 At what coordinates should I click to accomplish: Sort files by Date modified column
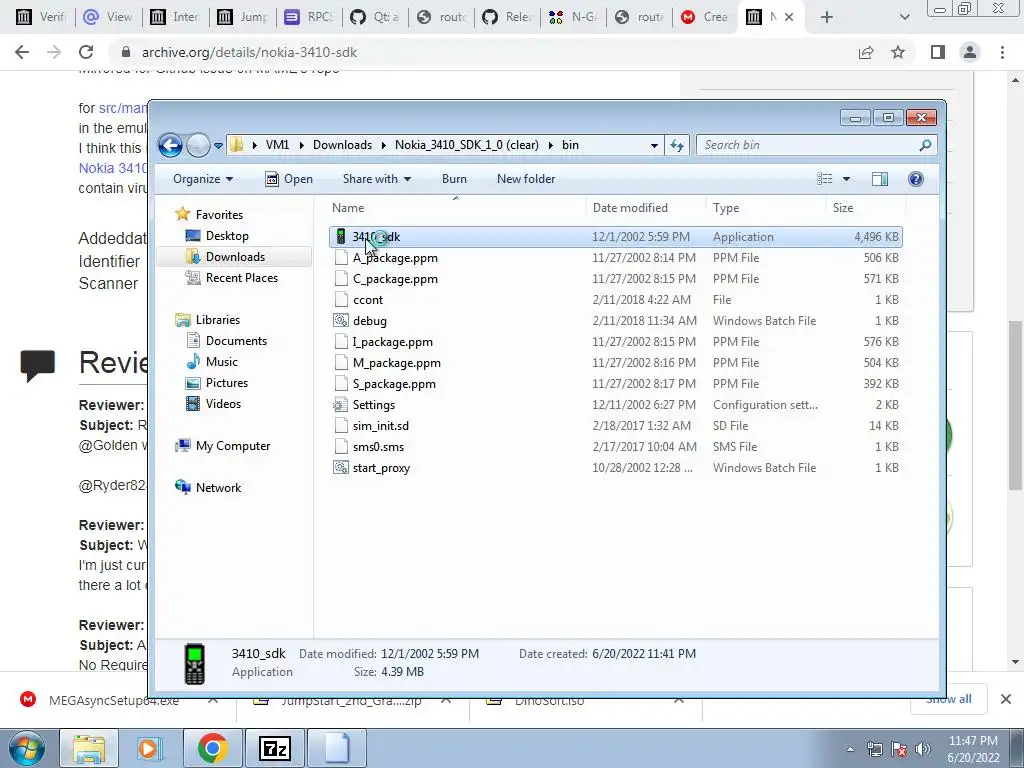click(630, 208)
